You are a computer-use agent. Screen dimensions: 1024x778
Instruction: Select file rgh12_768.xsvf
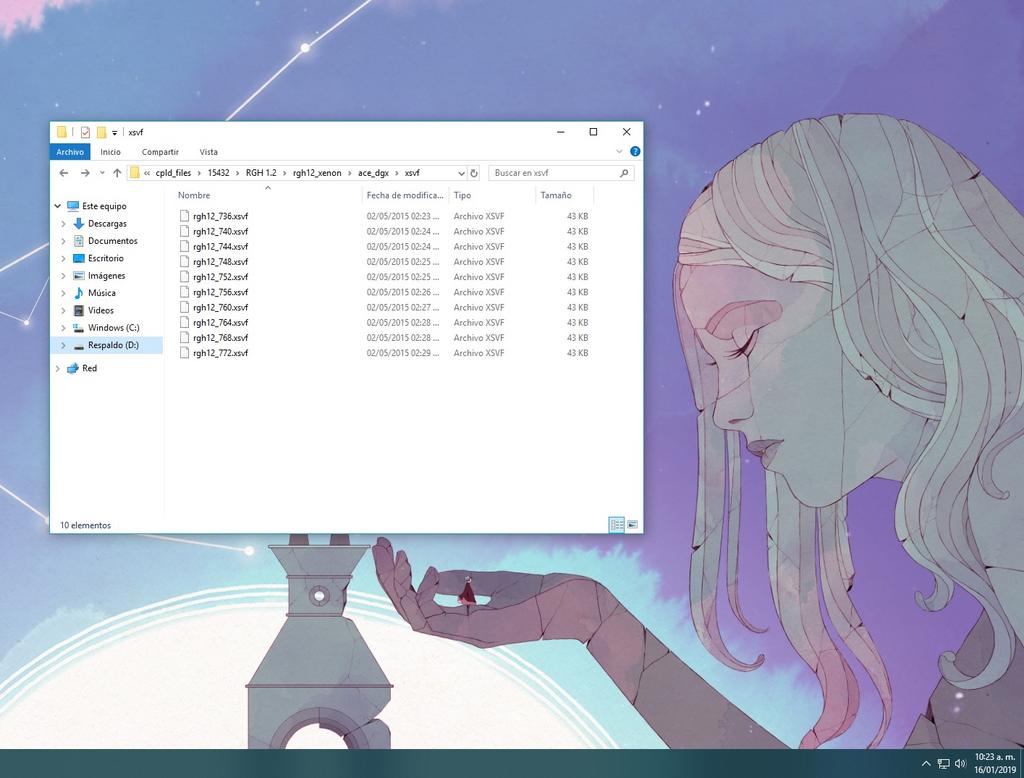tap(220, 338)
